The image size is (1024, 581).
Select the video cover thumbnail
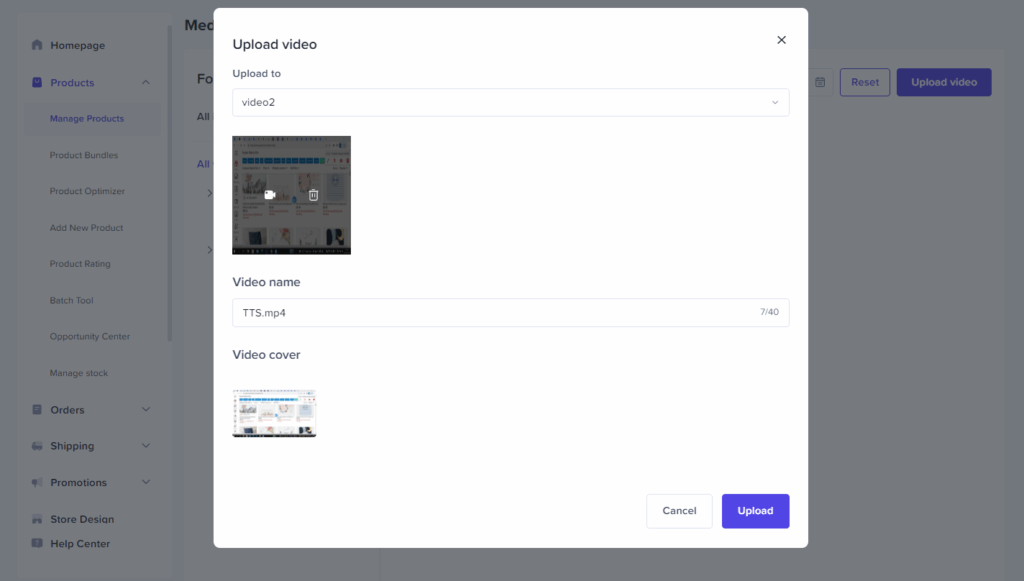click(274, 412)
